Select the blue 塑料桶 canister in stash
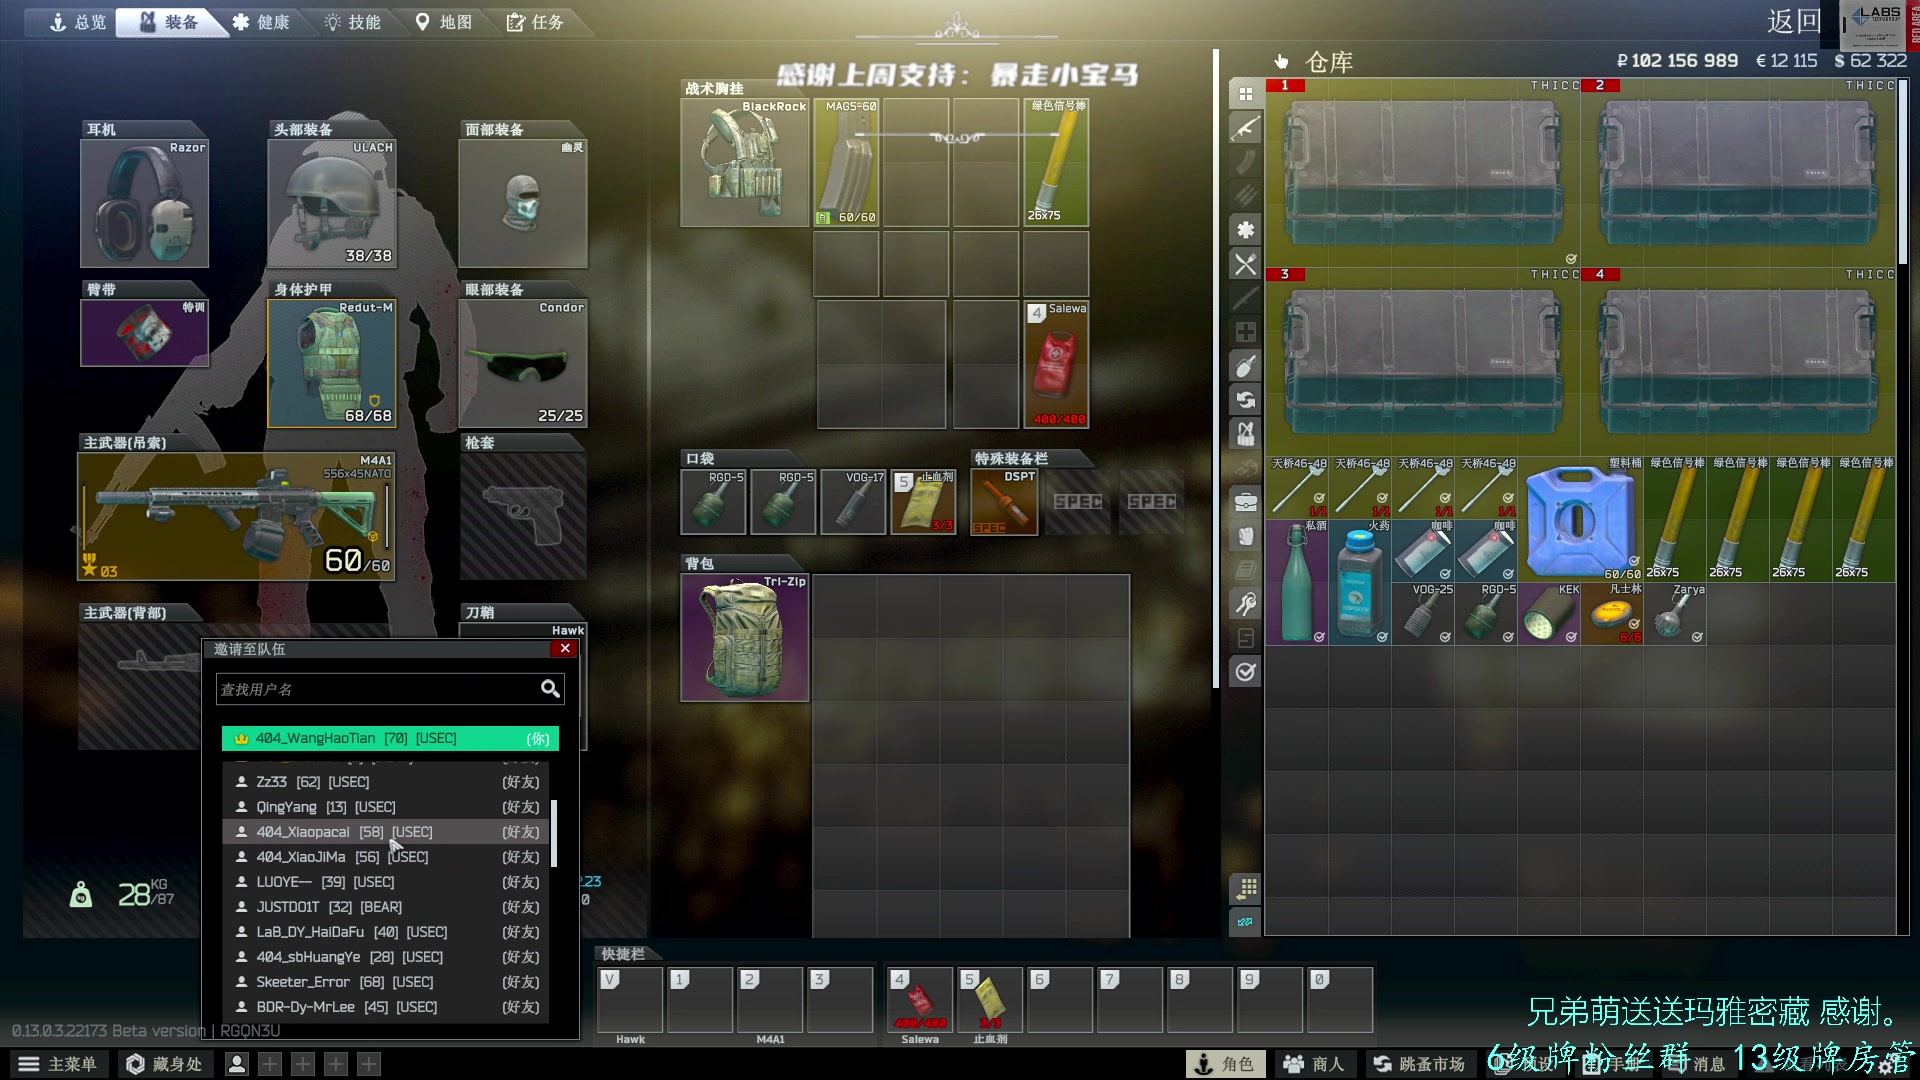This screenshot has height=1080, width=1920. coord(1581,519)
